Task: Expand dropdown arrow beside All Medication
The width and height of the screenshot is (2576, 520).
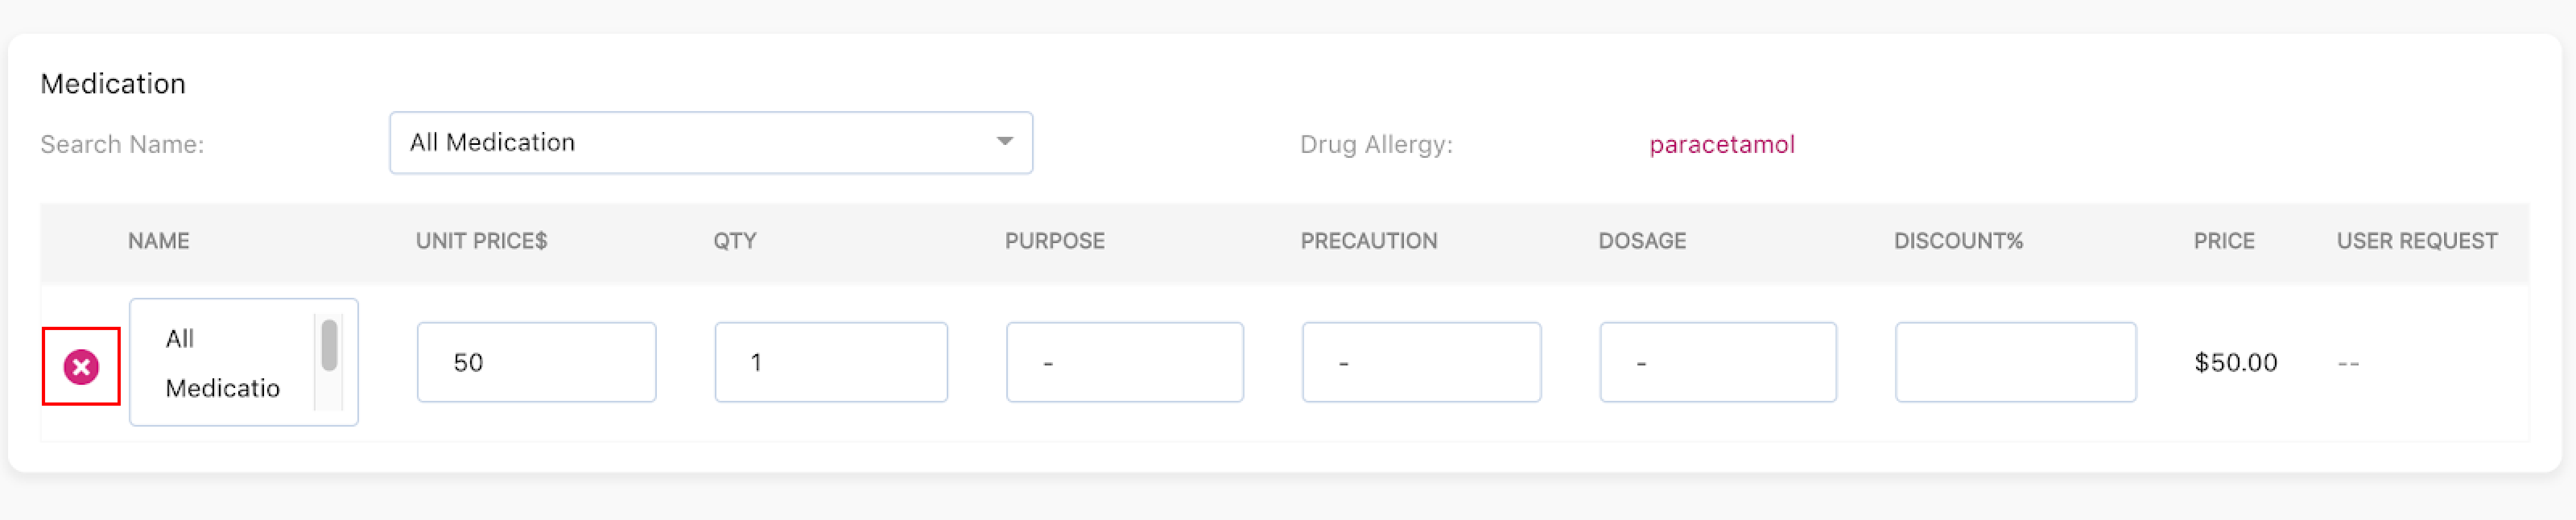Action: tap(1004, 142)
